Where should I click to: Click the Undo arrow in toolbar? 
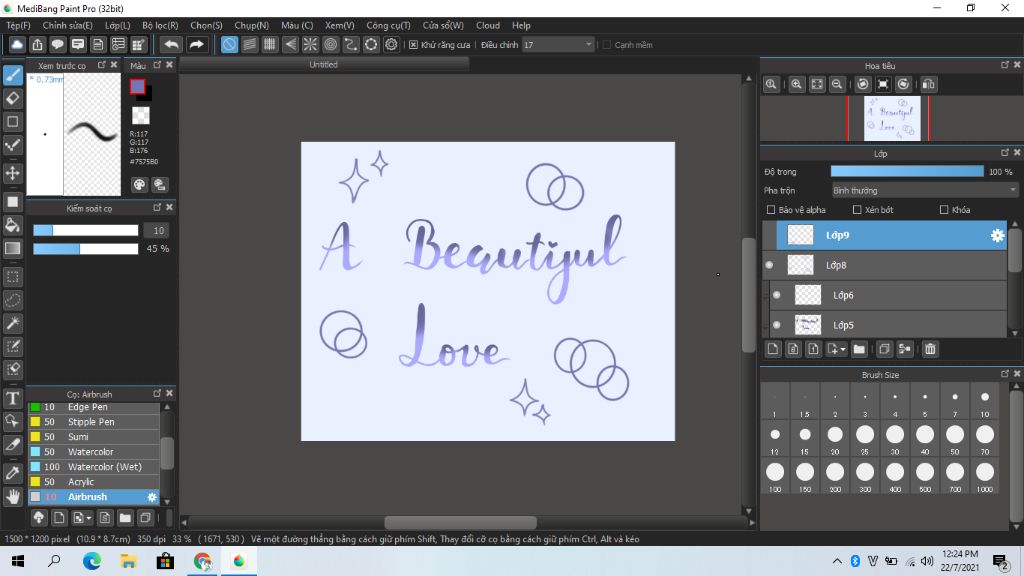171,44
